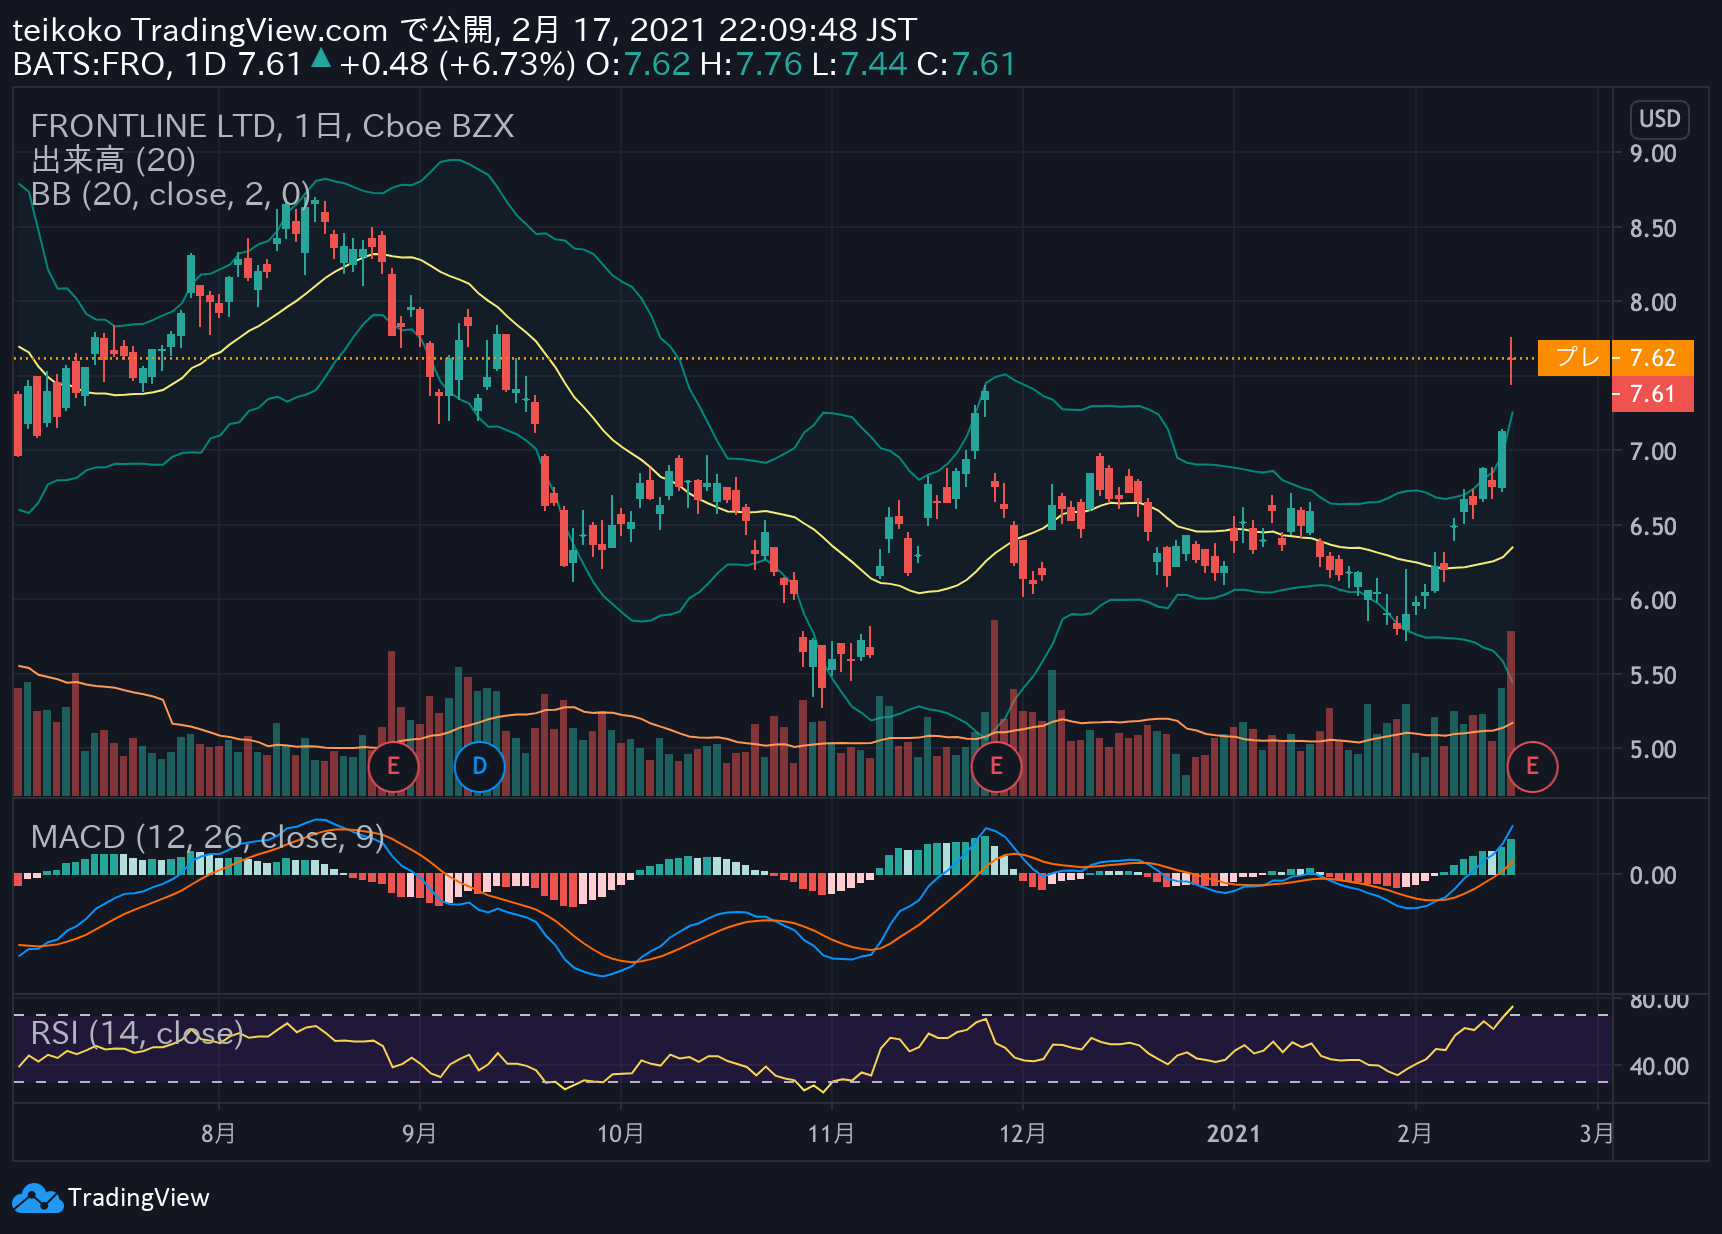Click the 2月 date axis label
The width and height of the screenshot is (1722, 1234).
[1415, 1133]
